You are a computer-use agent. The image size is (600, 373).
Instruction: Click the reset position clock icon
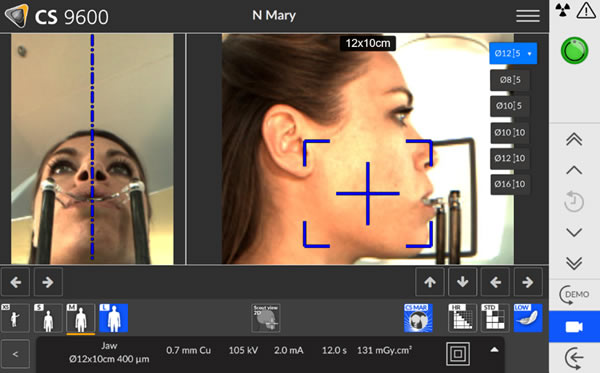[x=574, y=202]
